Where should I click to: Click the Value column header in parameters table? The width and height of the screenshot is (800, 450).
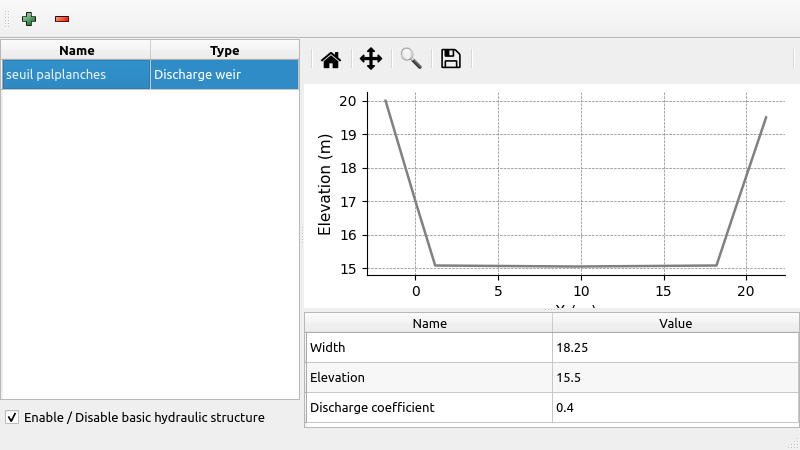tap(675, 323)
